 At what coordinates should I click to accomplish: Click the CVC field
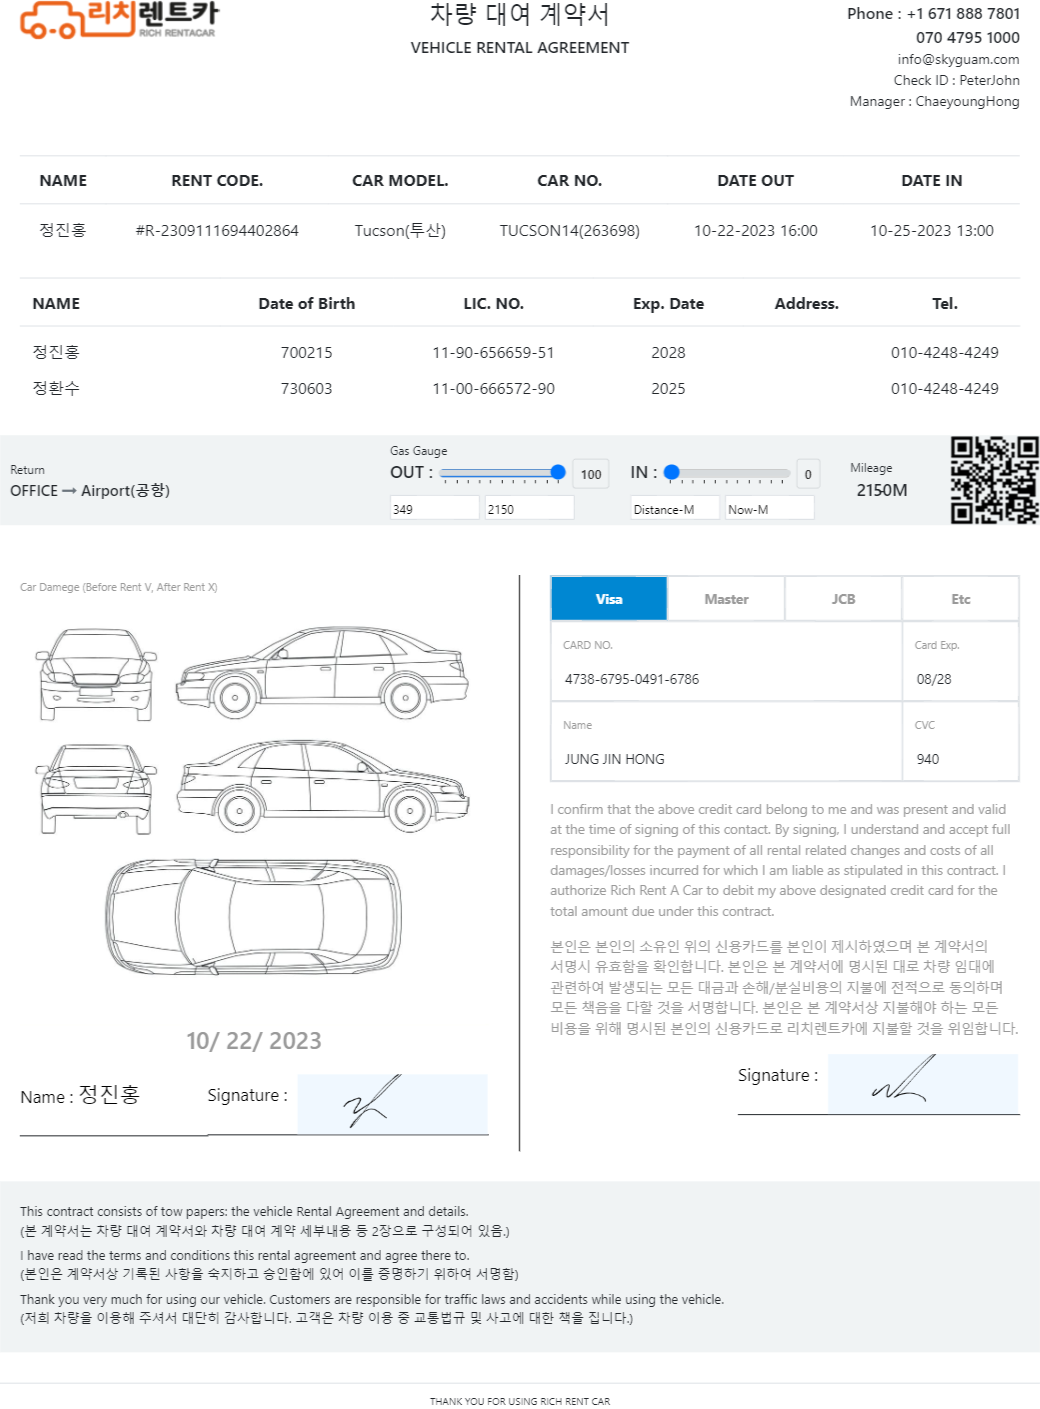coord(959,759)
